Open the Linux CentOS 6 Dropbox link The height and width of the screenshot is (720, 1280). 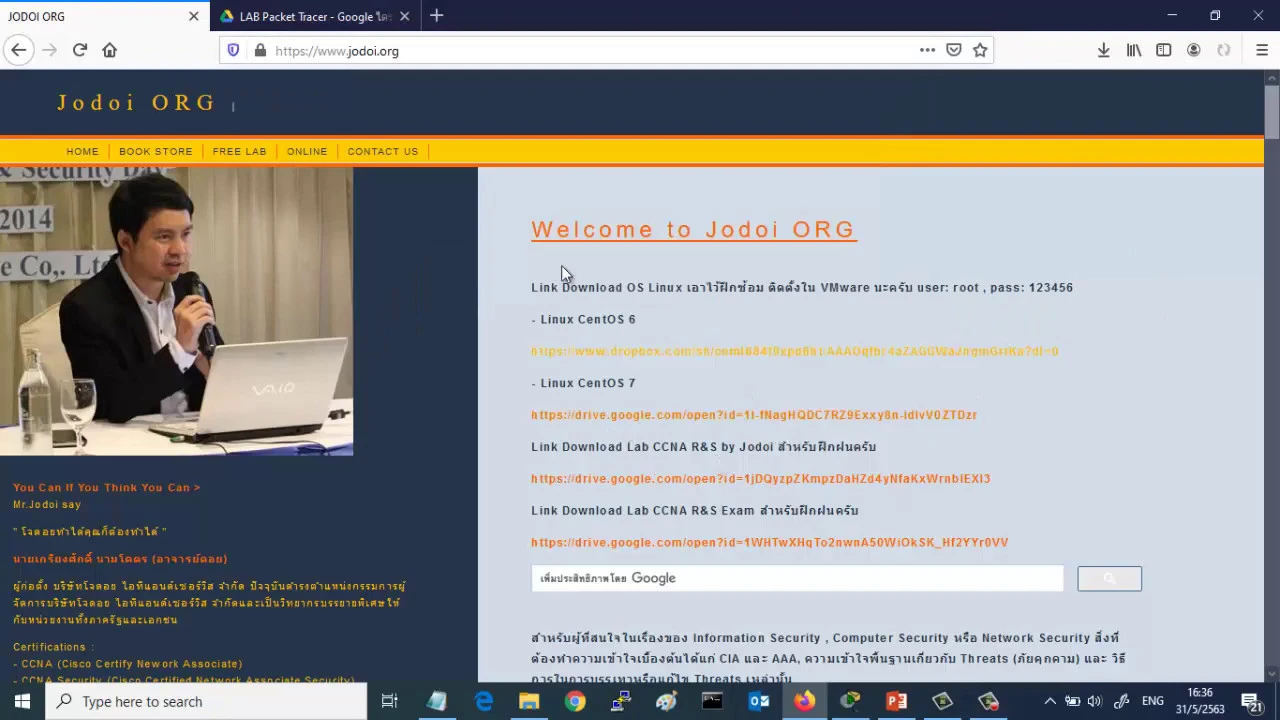pos(795,351)
